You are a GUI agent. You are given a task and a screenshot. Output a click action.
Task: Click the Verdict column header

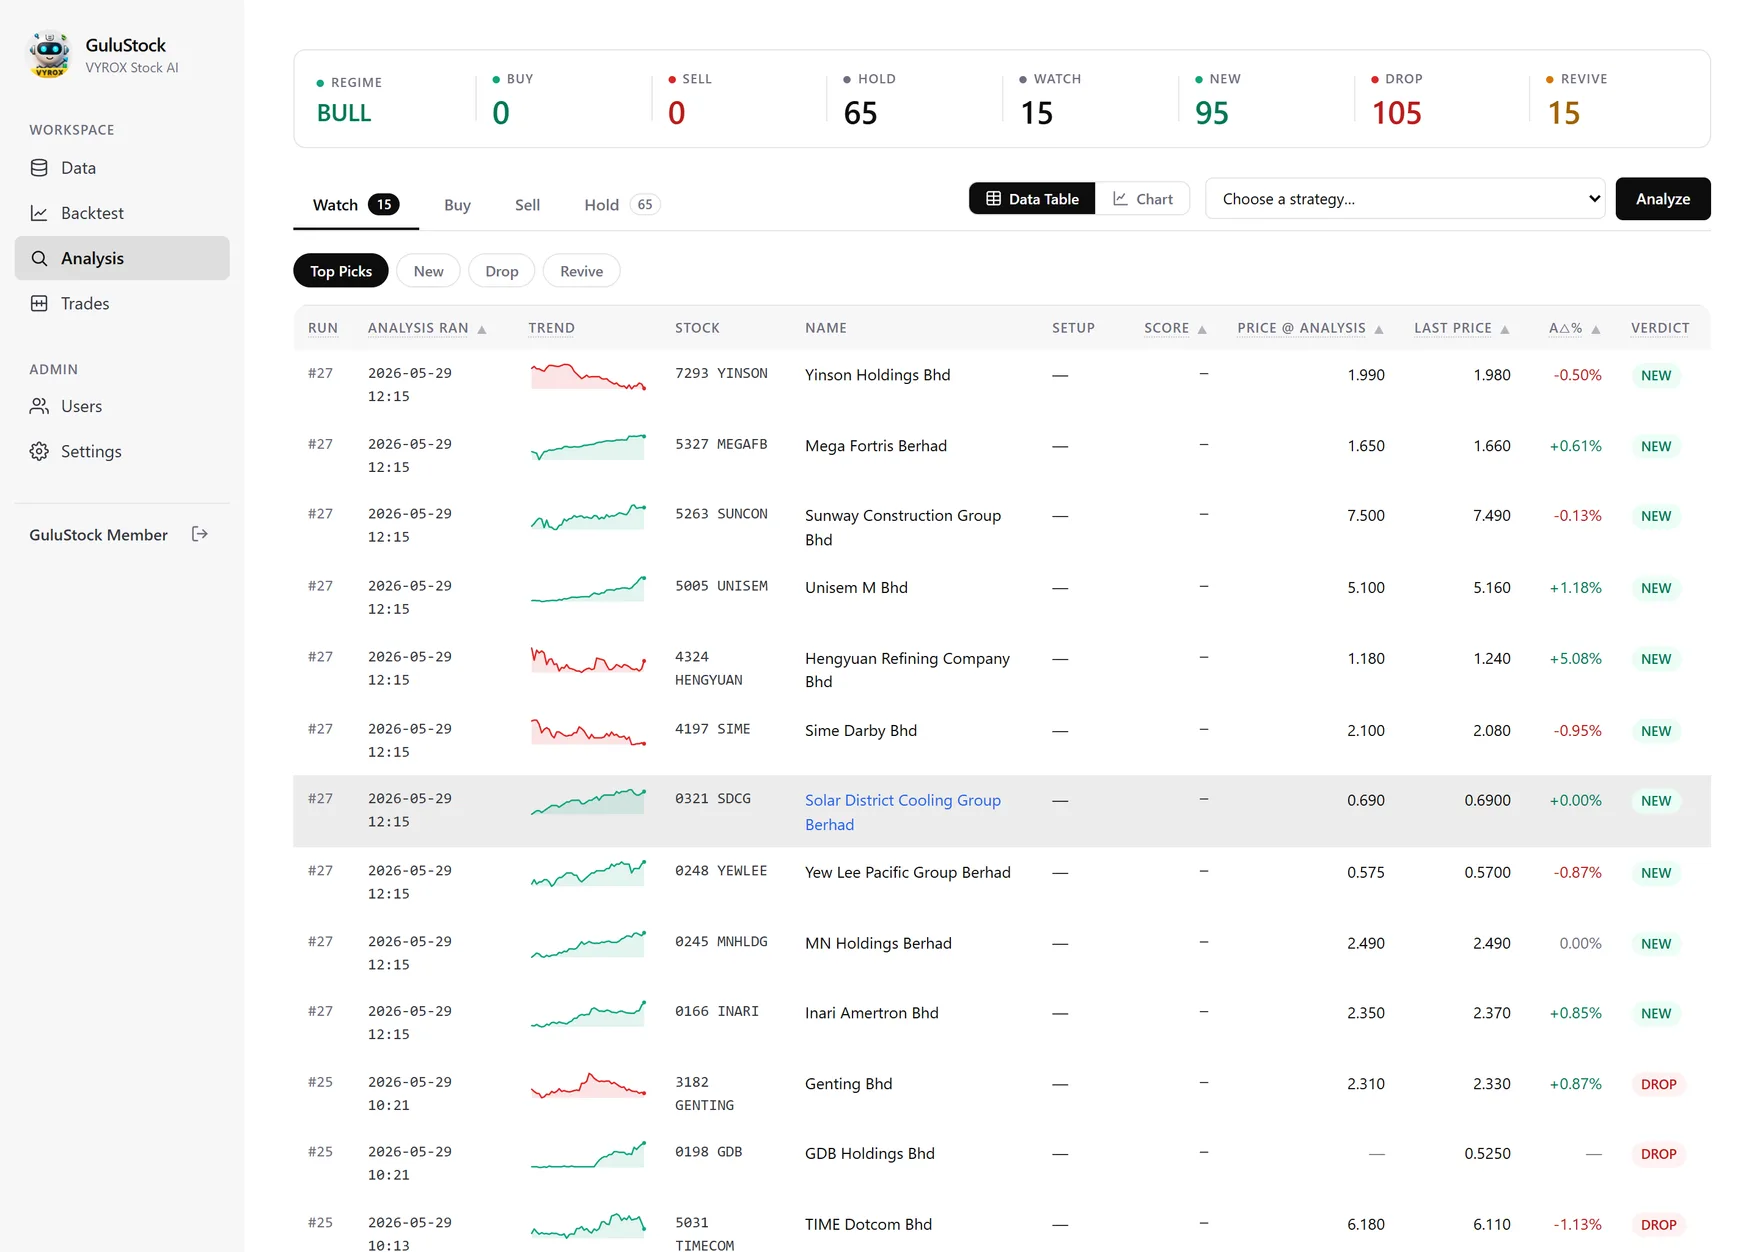tap(1660, 328)
